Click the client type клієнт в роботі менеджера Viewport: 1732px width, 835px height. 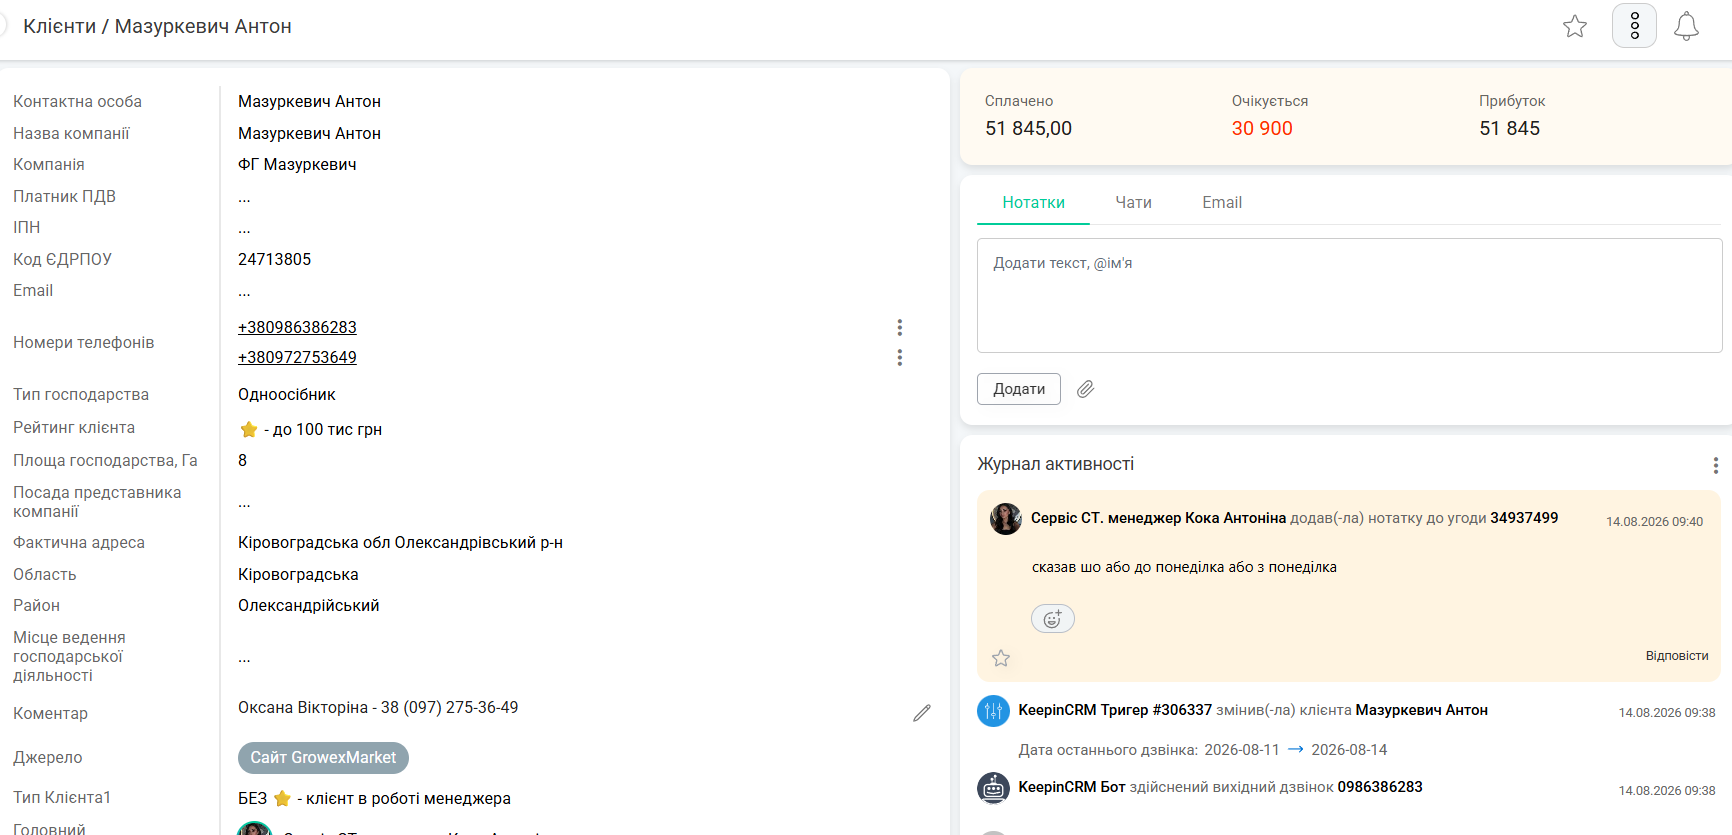tap(374, 798)
